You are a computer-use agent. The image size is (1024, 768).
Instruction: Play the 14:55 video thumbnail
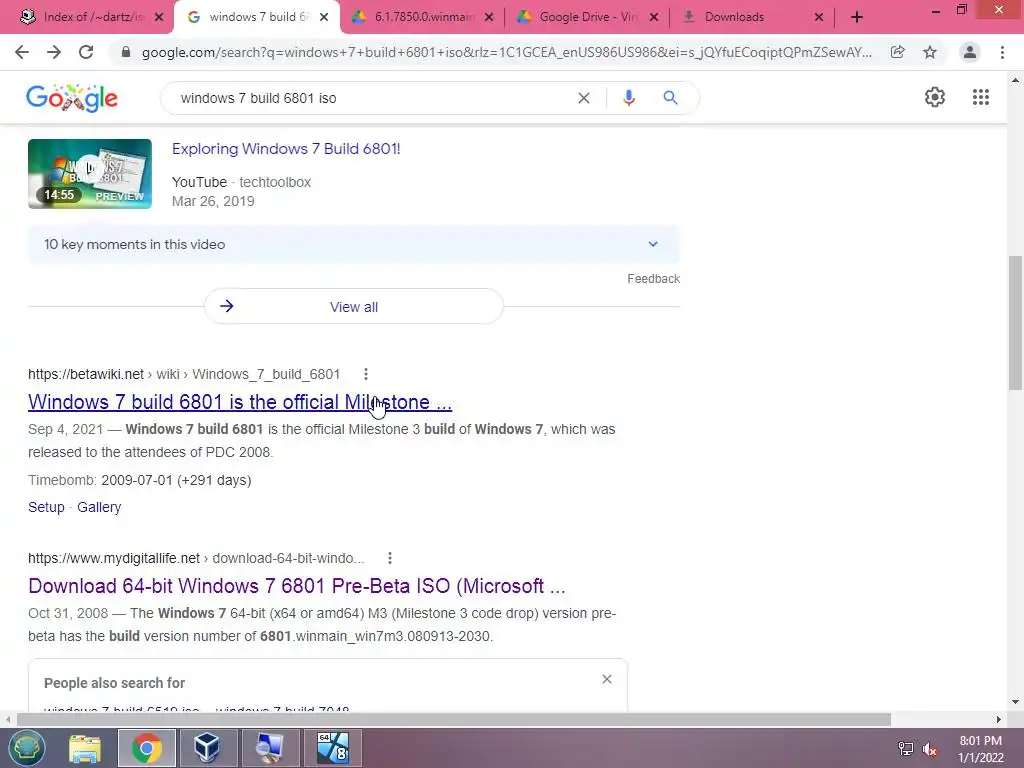[89, 174]
